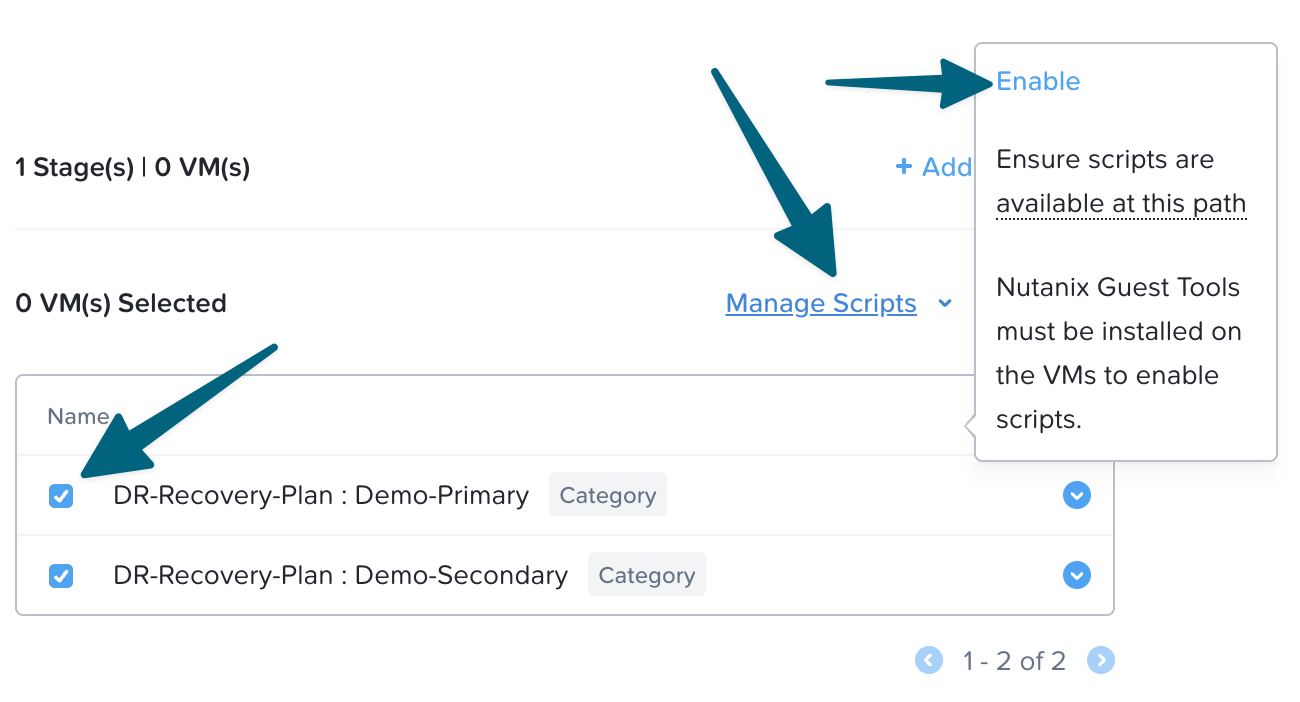This screenshot has height=702, width=1300.
Task: Click the '1 Stage(s) | 0 VM(s)' summary
Action: click(133, 168)
